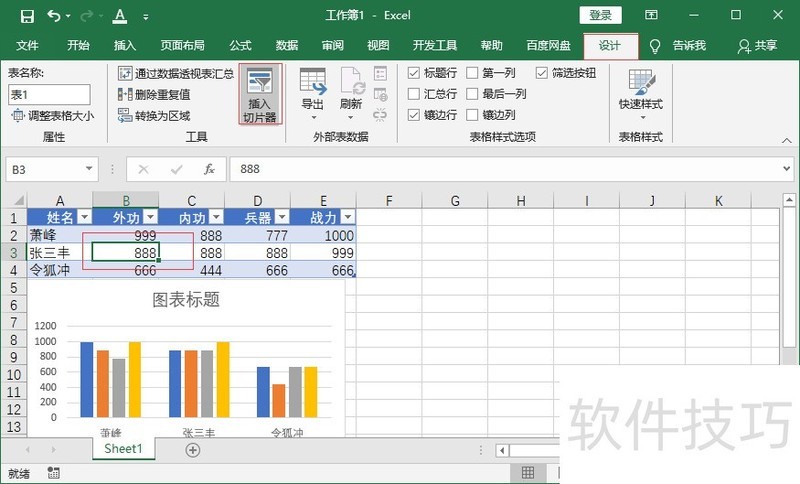Image resolution: width=800 pixels, height=484 pixels.
Task: Click the 登录 sign-in button
Action: pos(601,15)
